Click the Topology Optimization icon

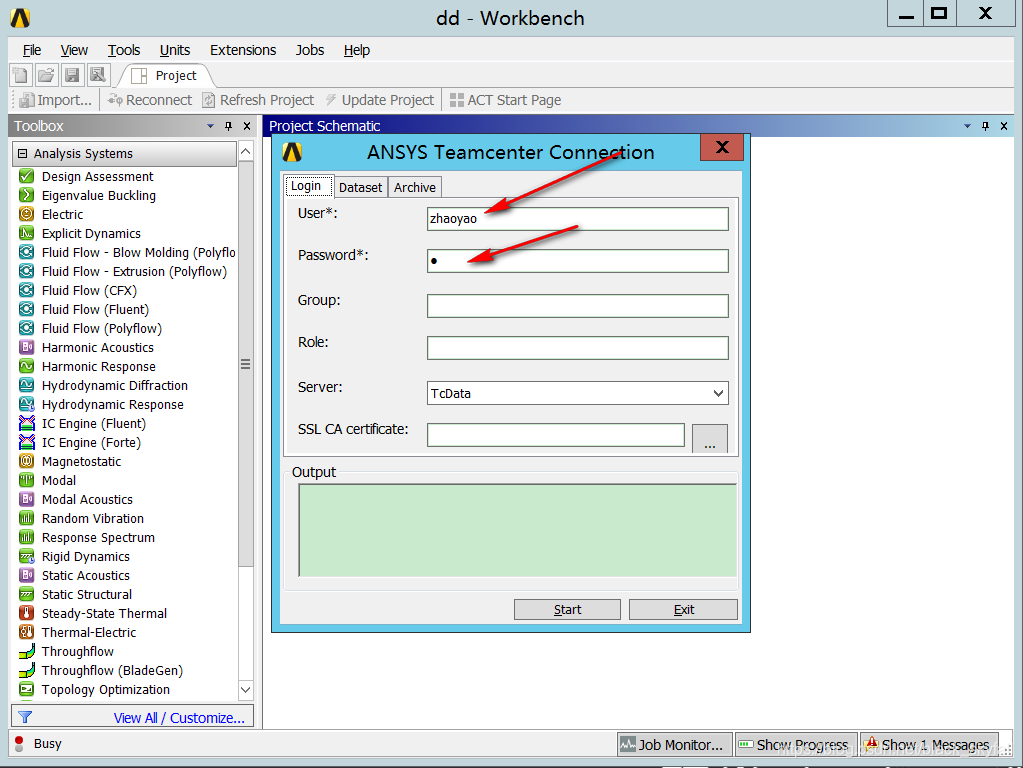click(x=26, y=689)
